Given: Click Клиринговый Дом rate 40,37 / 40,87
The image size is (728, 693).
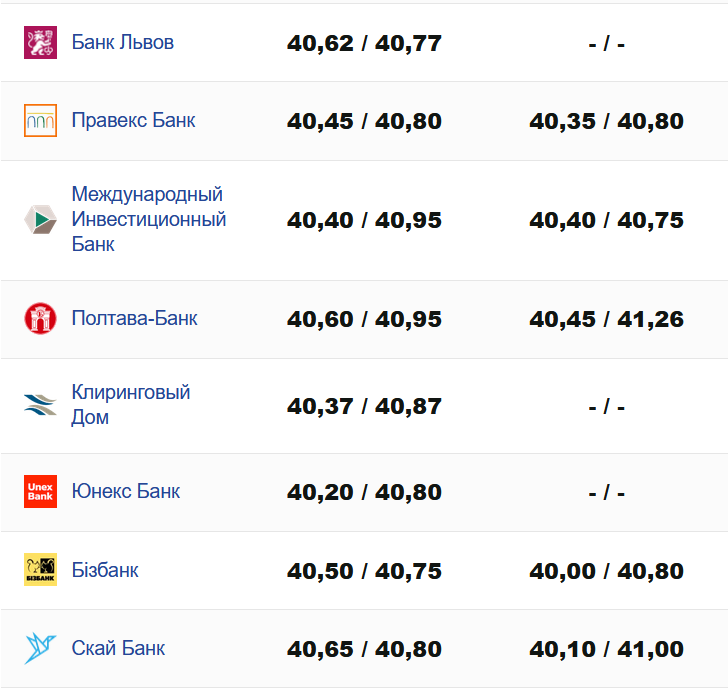Looking at the screenshot, I should [x=364, y=407].
